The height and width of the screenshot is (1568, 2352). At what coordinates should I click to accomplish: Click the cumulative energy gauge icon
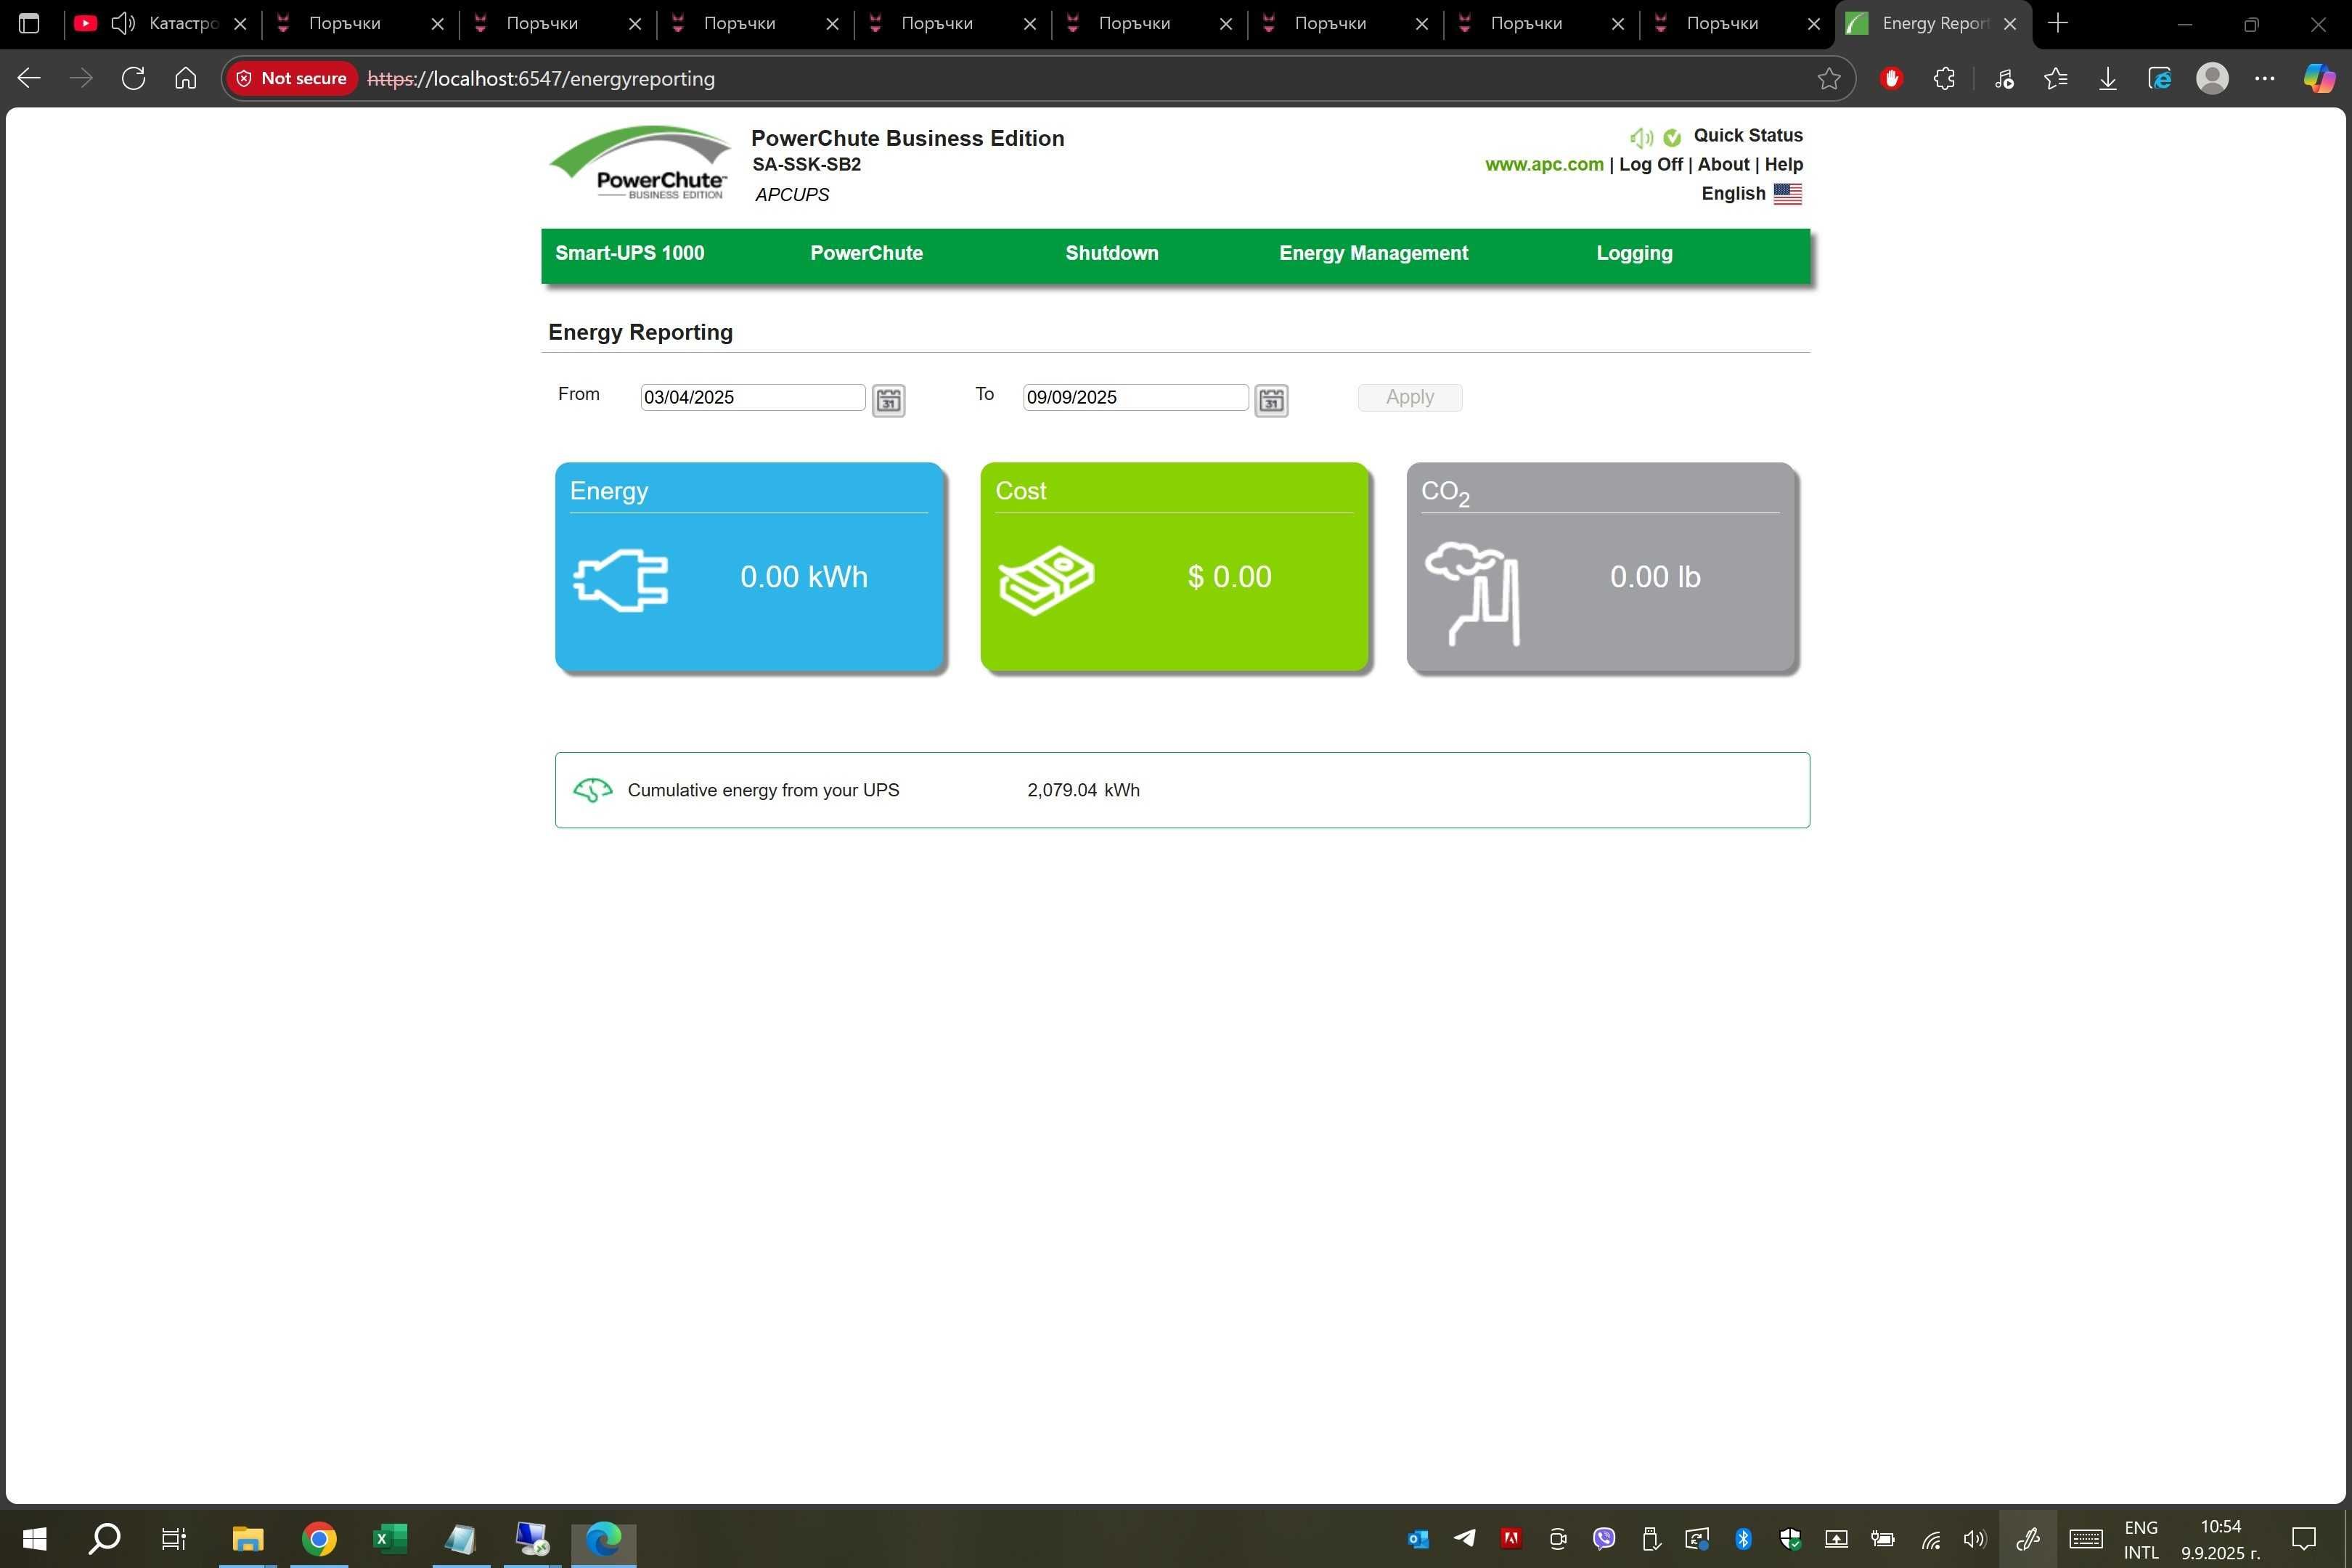[x=592, y=791]
